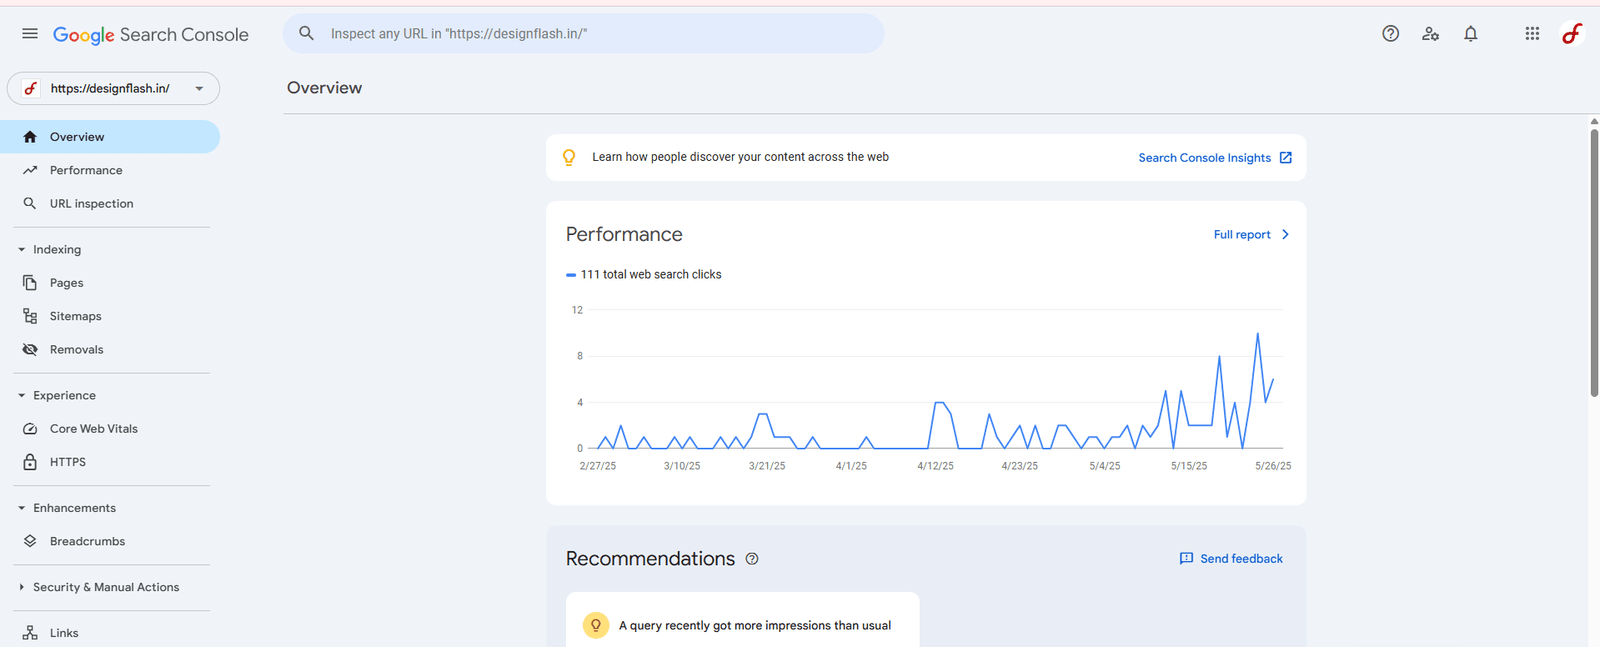Click the Links network icon
The height and width of the screenshot is (647, 1600).
[x=30, y=633]
